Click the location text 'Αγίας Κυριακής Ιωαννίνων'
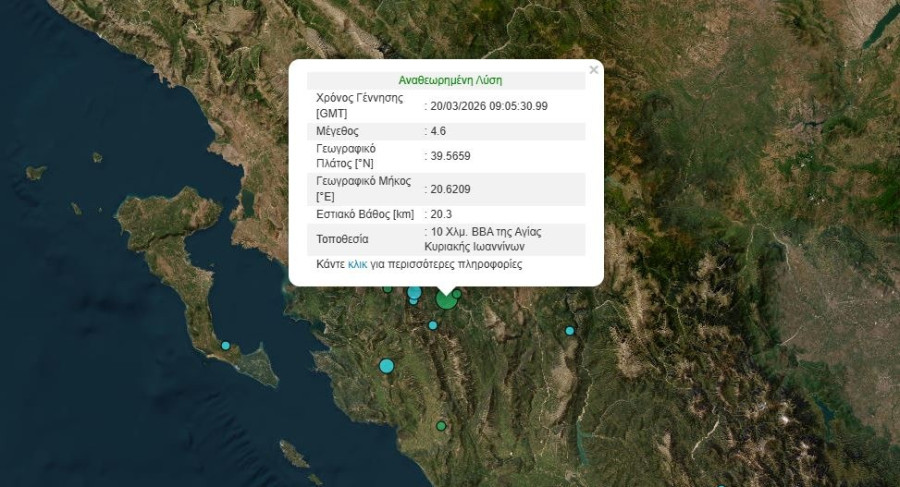Viewport: 900px width, 487px height. [x=480, y=246]
